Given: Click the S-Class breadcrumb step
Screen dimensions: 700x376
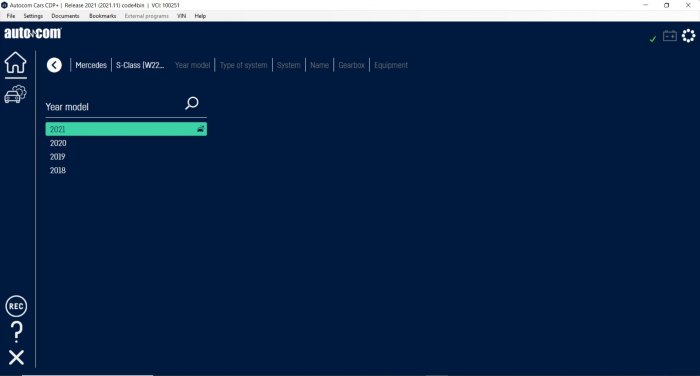Looking at the screenshot, I should click(140, 65).
